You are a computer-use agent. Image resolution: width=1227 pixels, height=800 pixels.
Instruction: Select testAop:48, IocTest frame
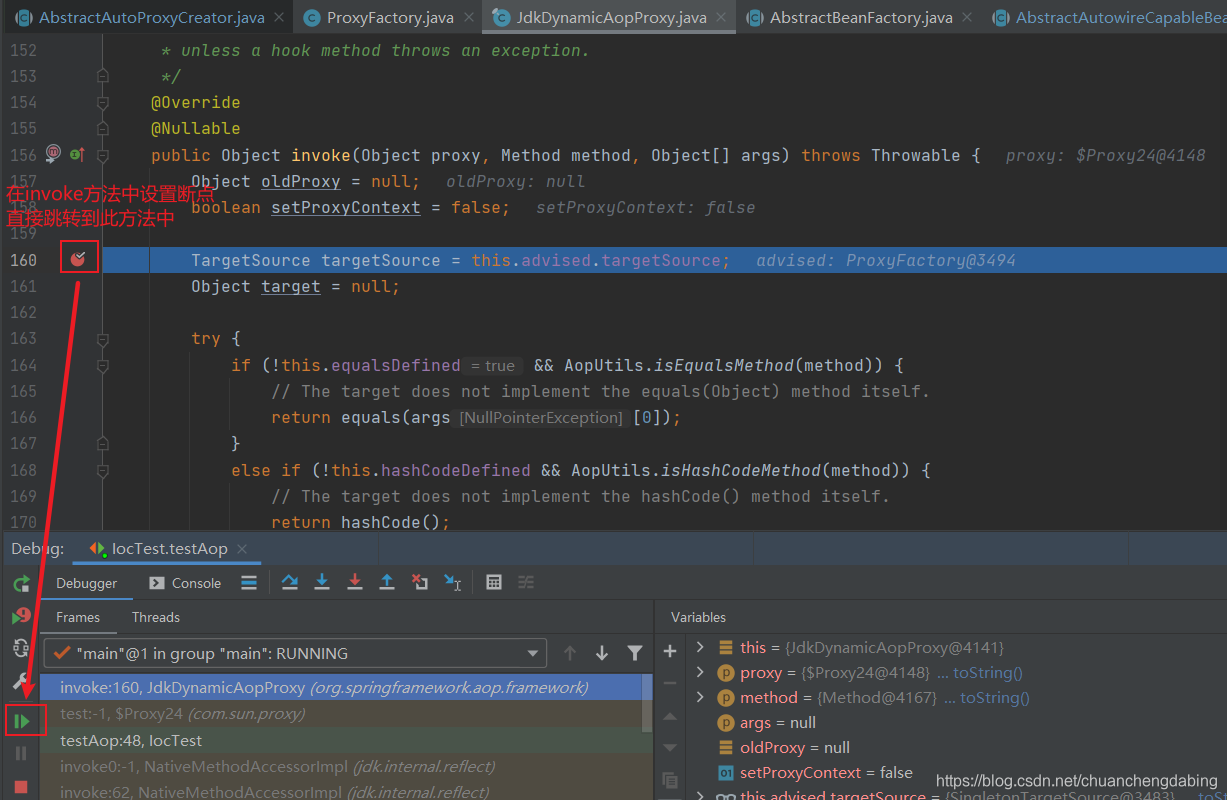pyautogui.click(x=340, y=740)
